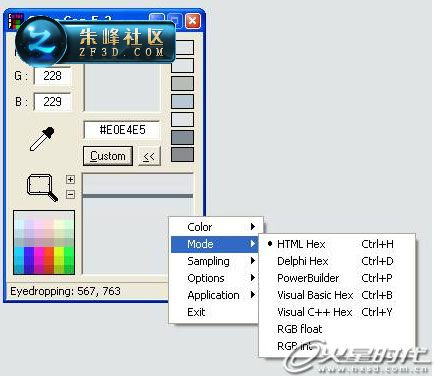Pick the dark gray history swatch
The height and width of the screenshot is (376, 434).
pos(182,155)
